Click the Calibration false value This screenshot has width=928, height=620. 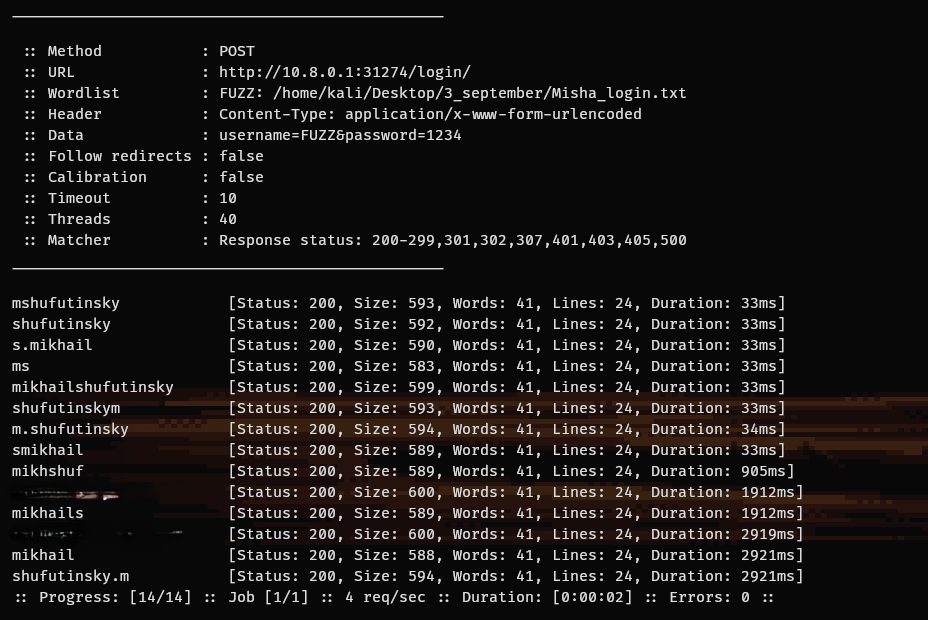pyautogui.click(x=241, y=177)
